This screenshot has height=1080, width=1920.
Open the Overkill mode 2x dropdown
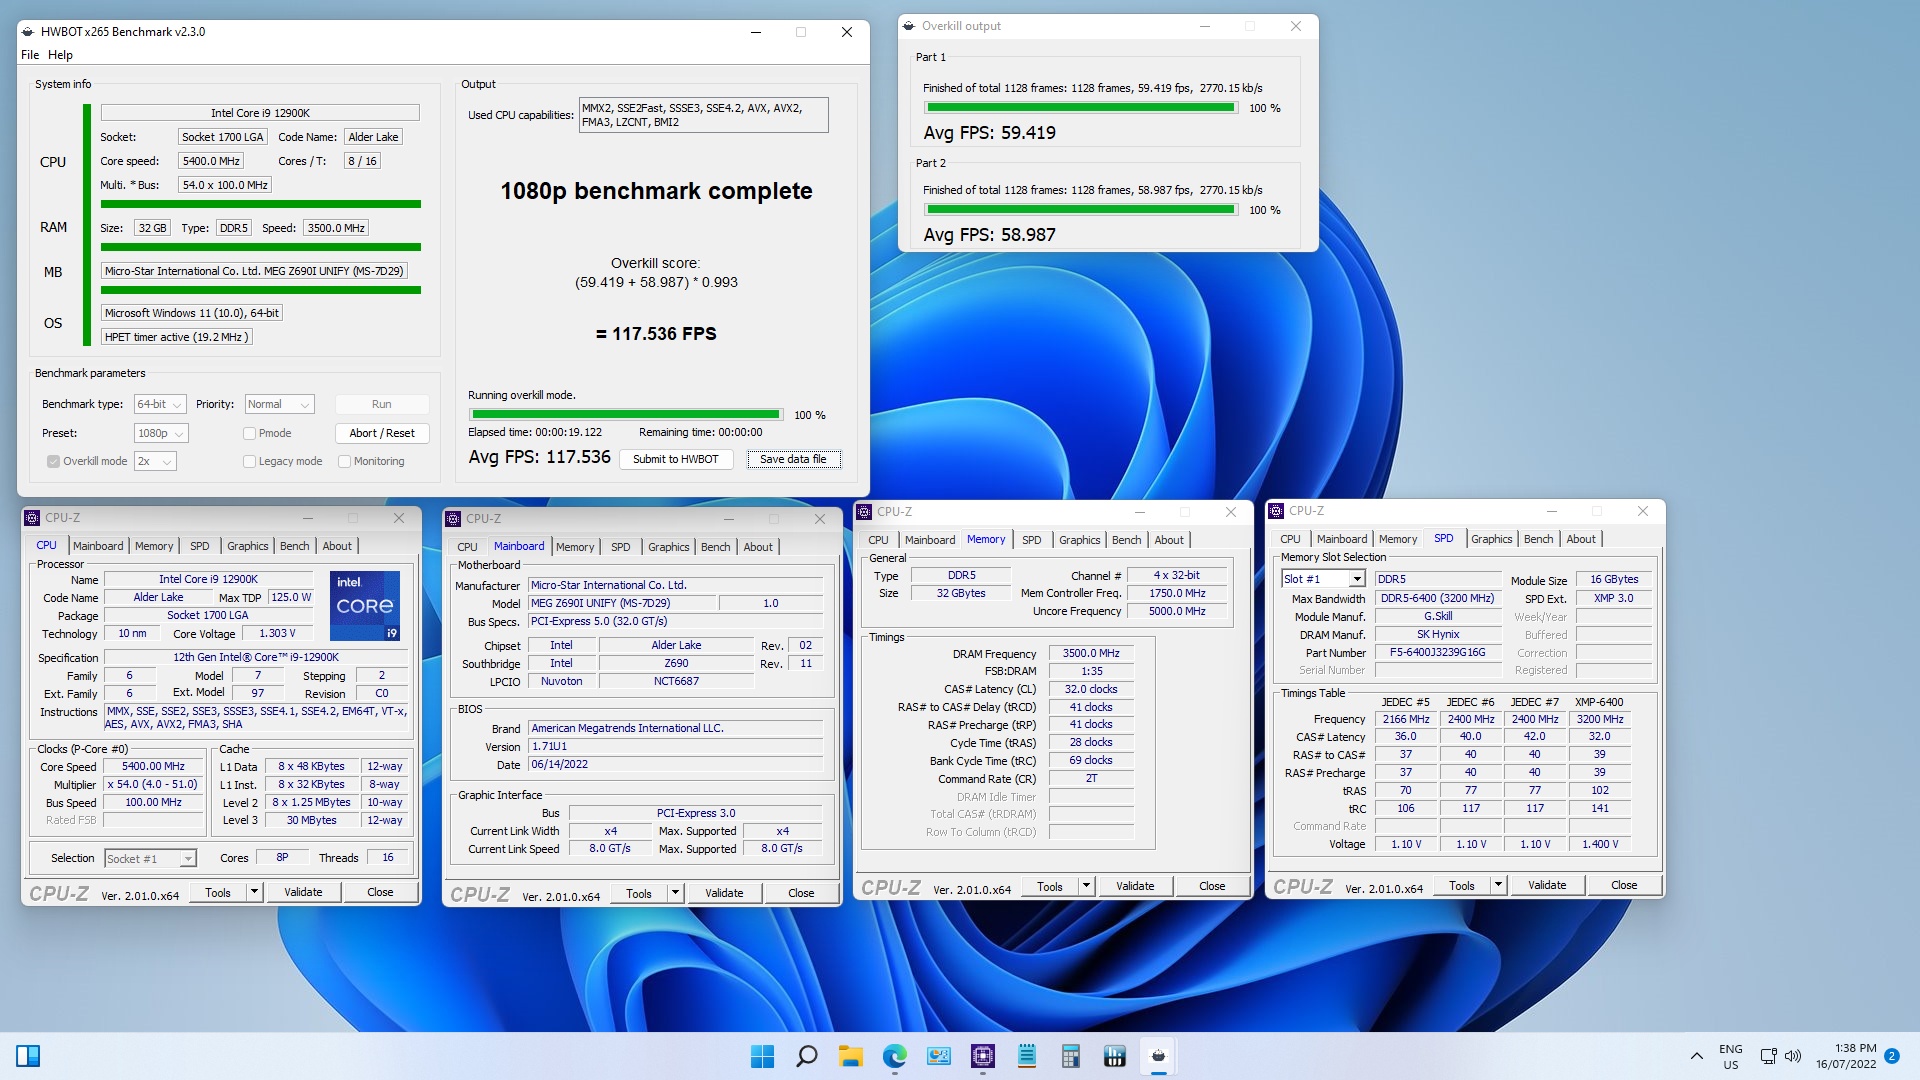point(155,461)
